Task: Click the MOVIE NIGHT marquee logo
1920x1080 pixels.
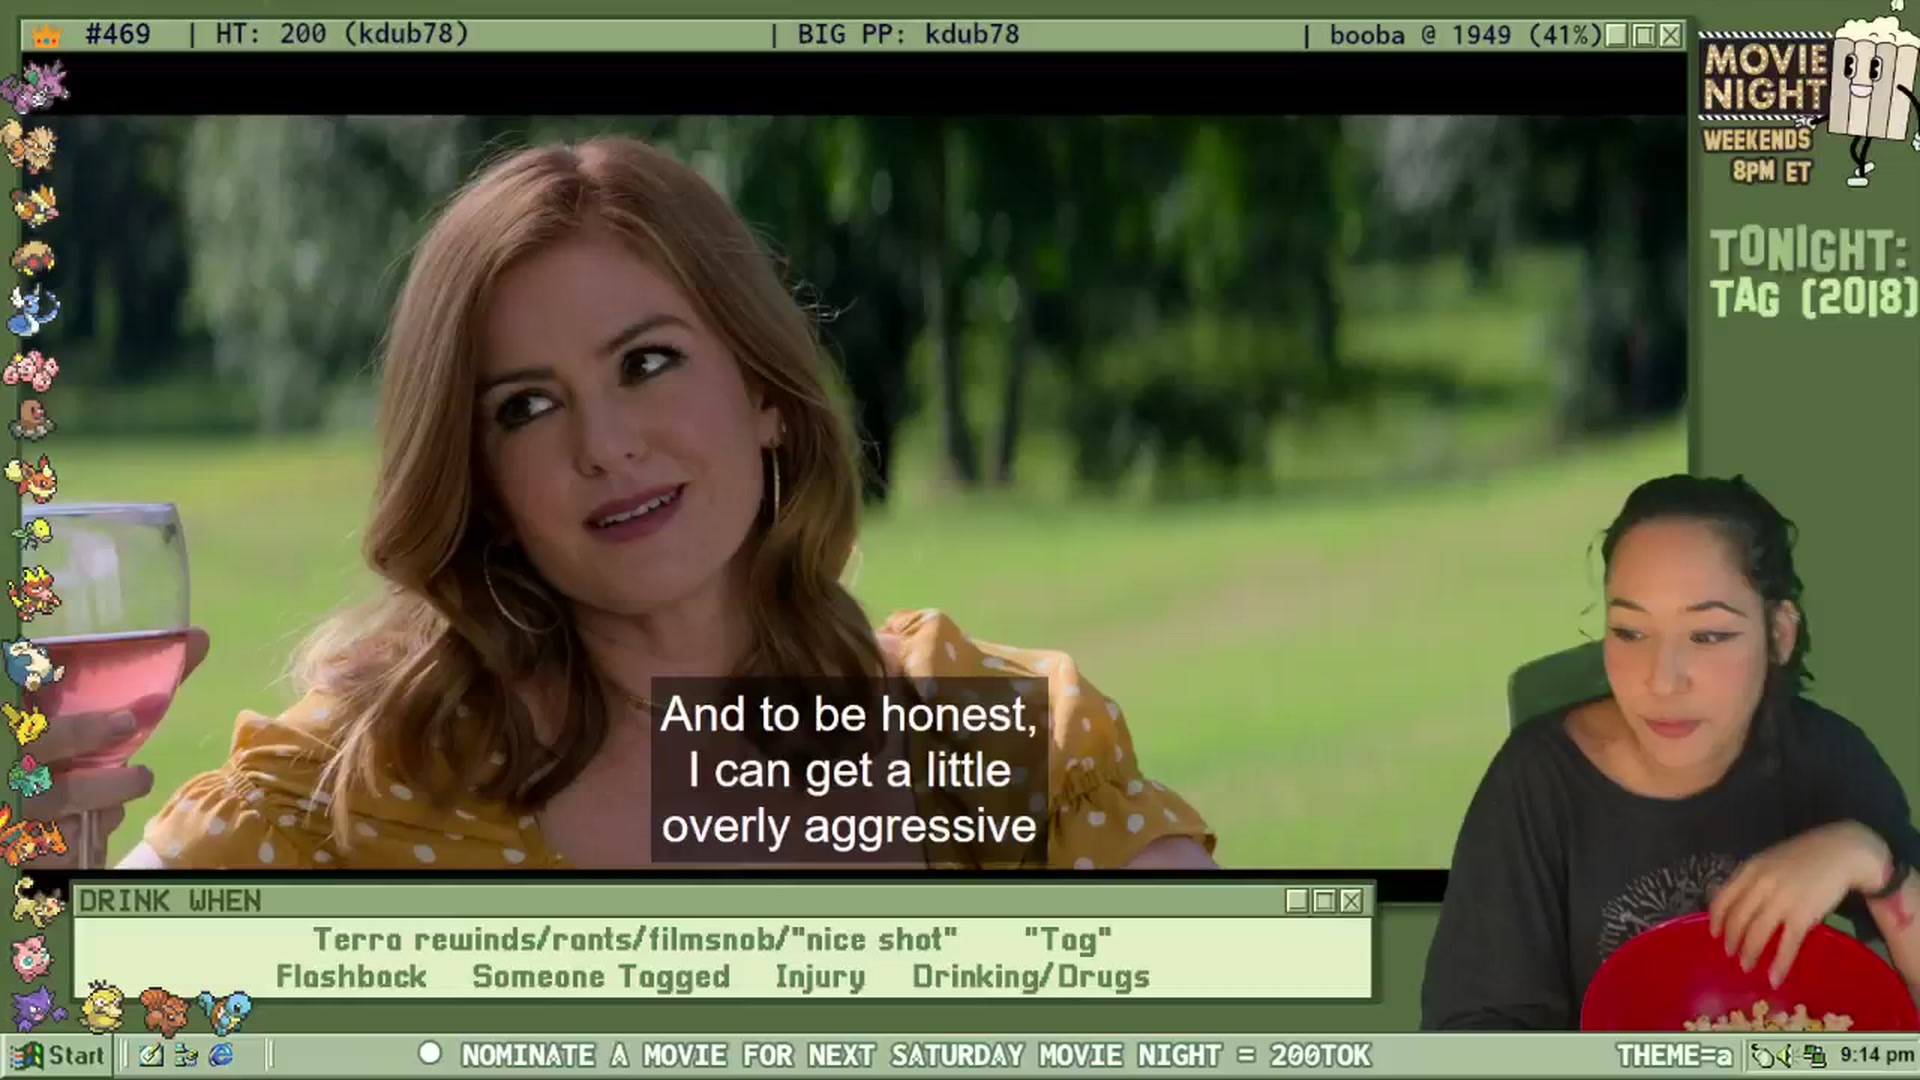Action: point(1765,76)
